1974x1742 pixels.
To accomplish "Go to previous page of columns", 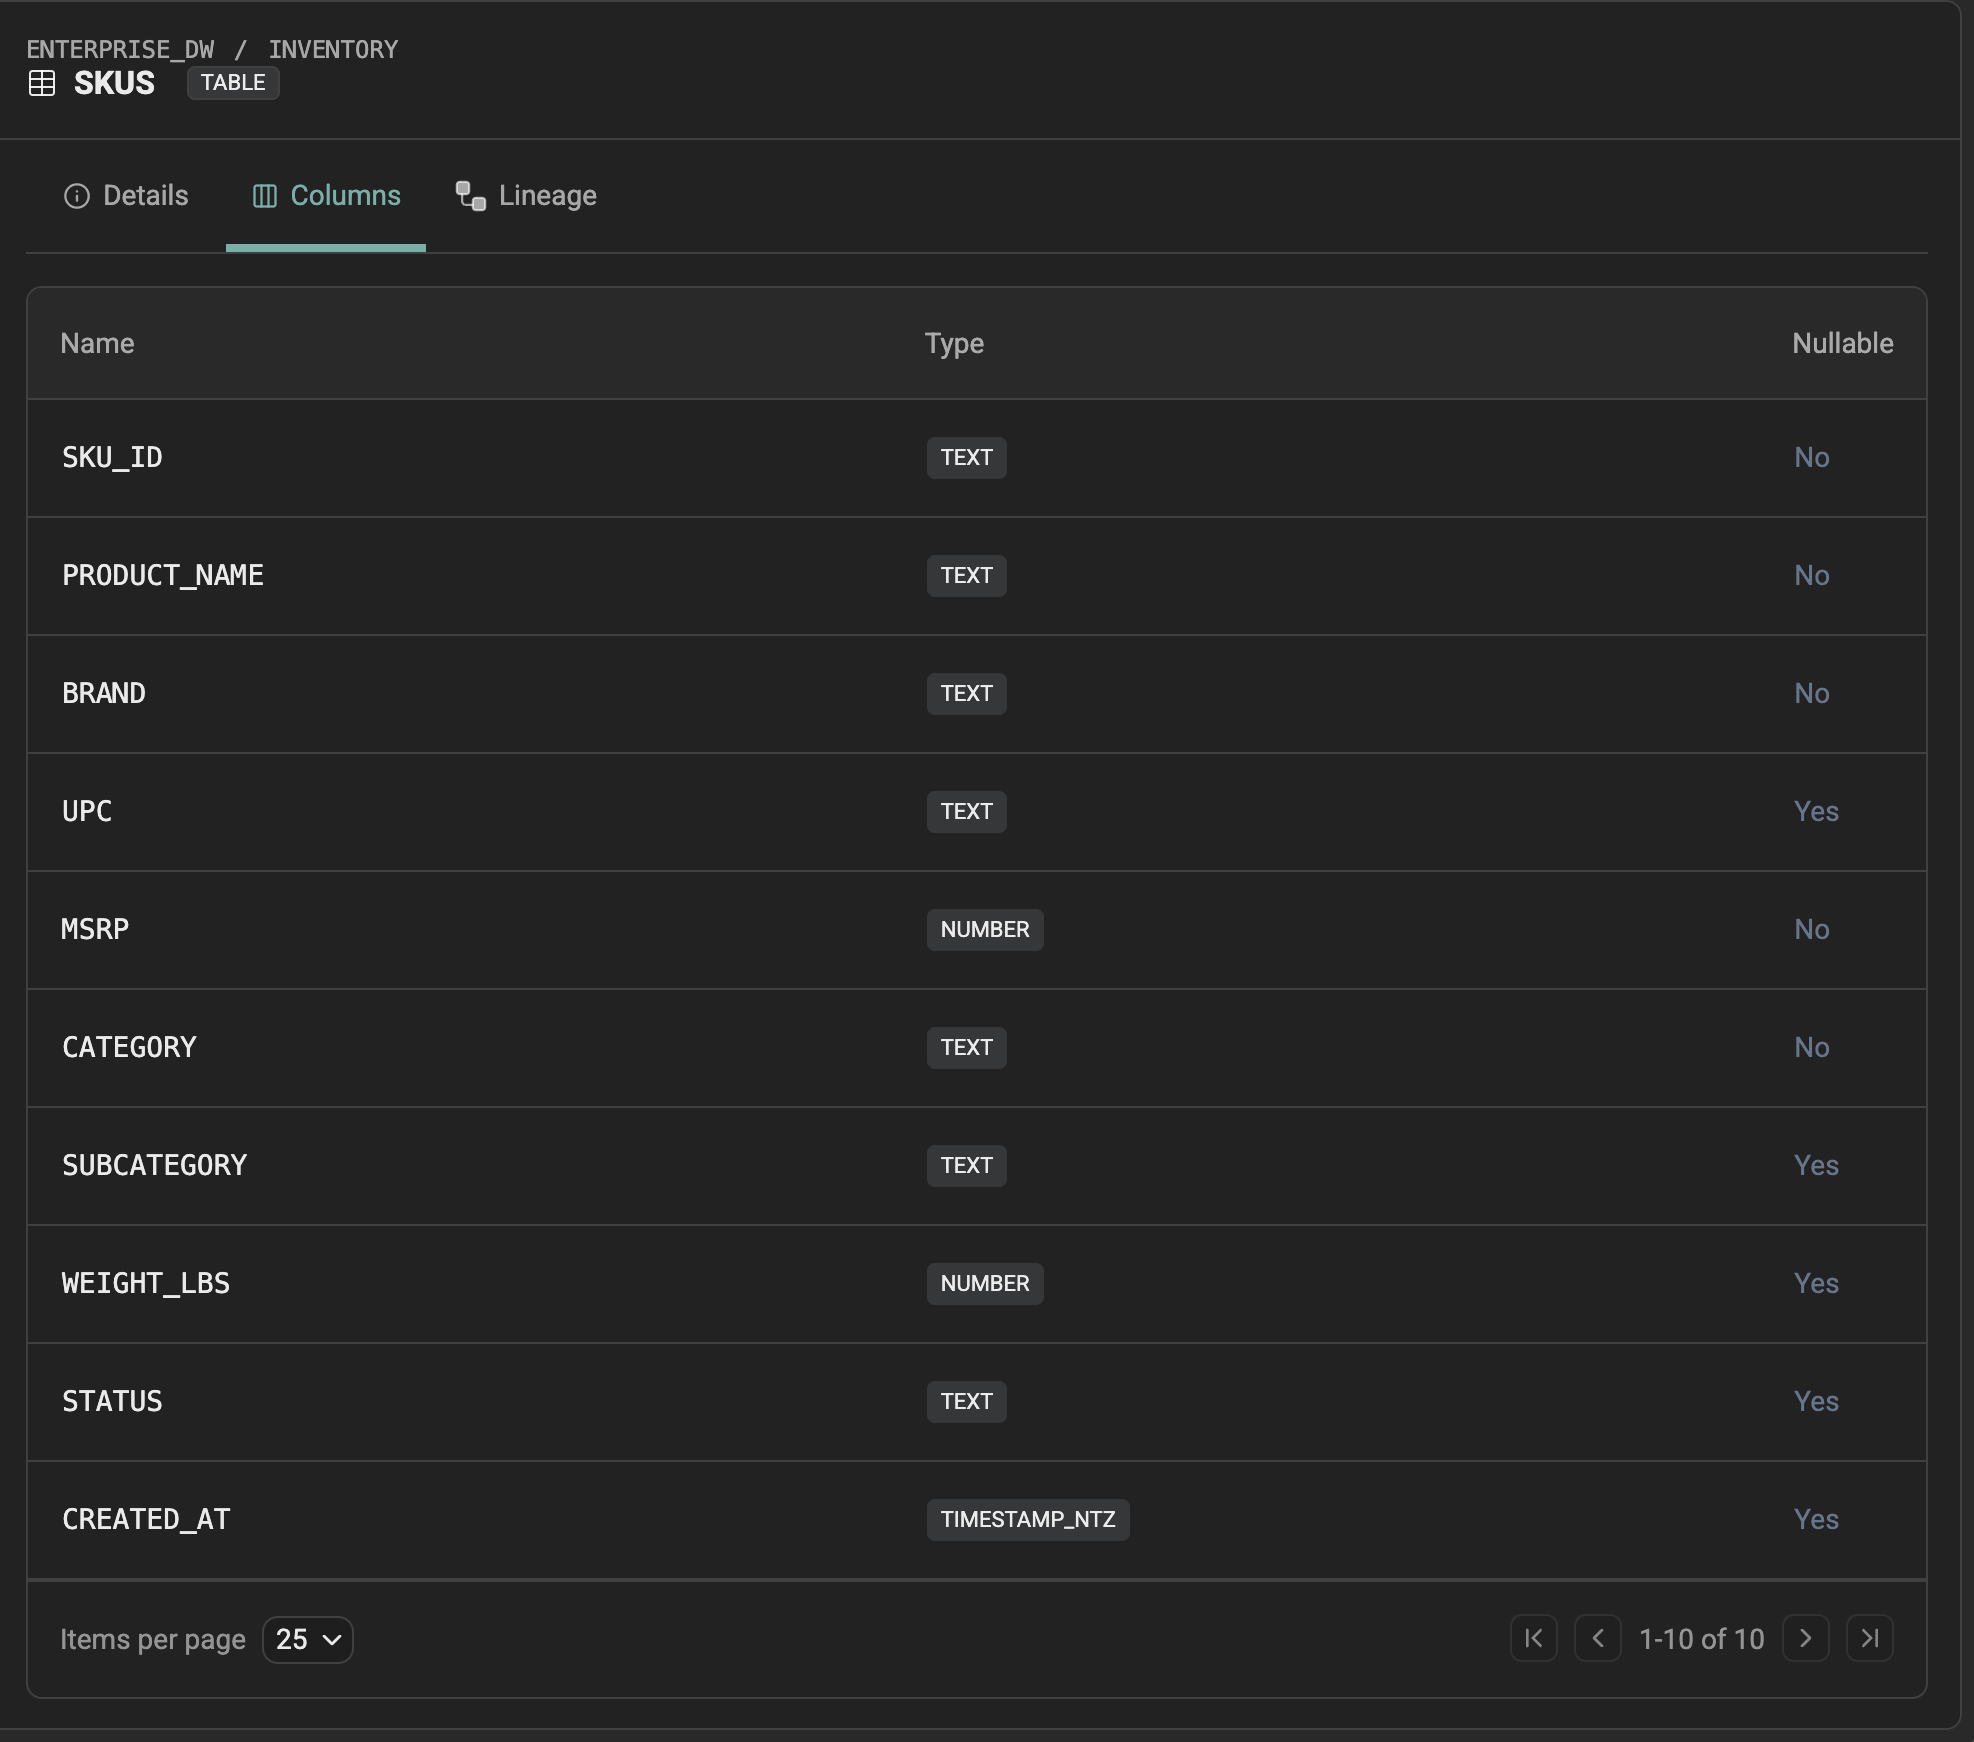I will coord(1597,1638).
